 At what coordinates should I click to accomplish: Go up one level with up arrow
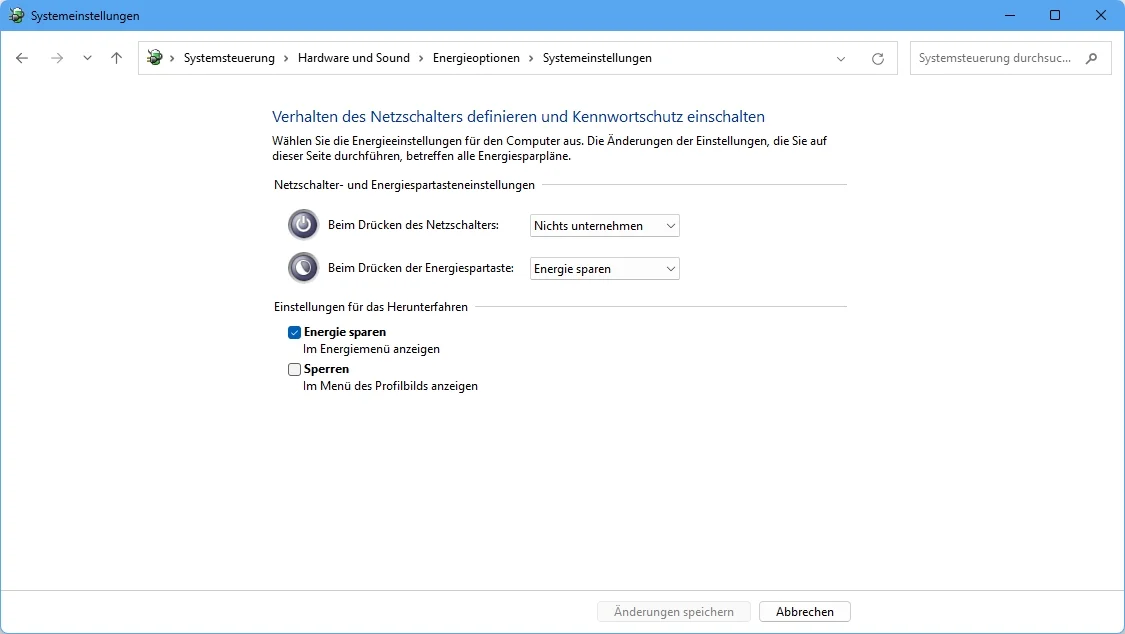[116, 58]
